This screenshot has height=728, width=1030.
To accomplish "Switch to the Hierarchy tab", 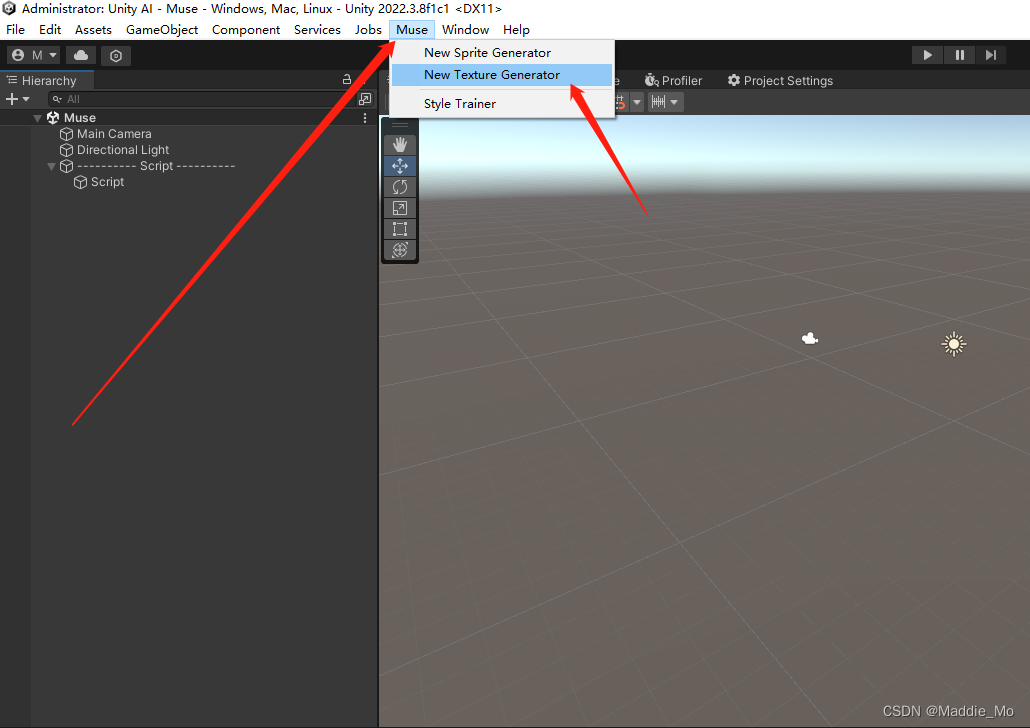I will 47,80.
